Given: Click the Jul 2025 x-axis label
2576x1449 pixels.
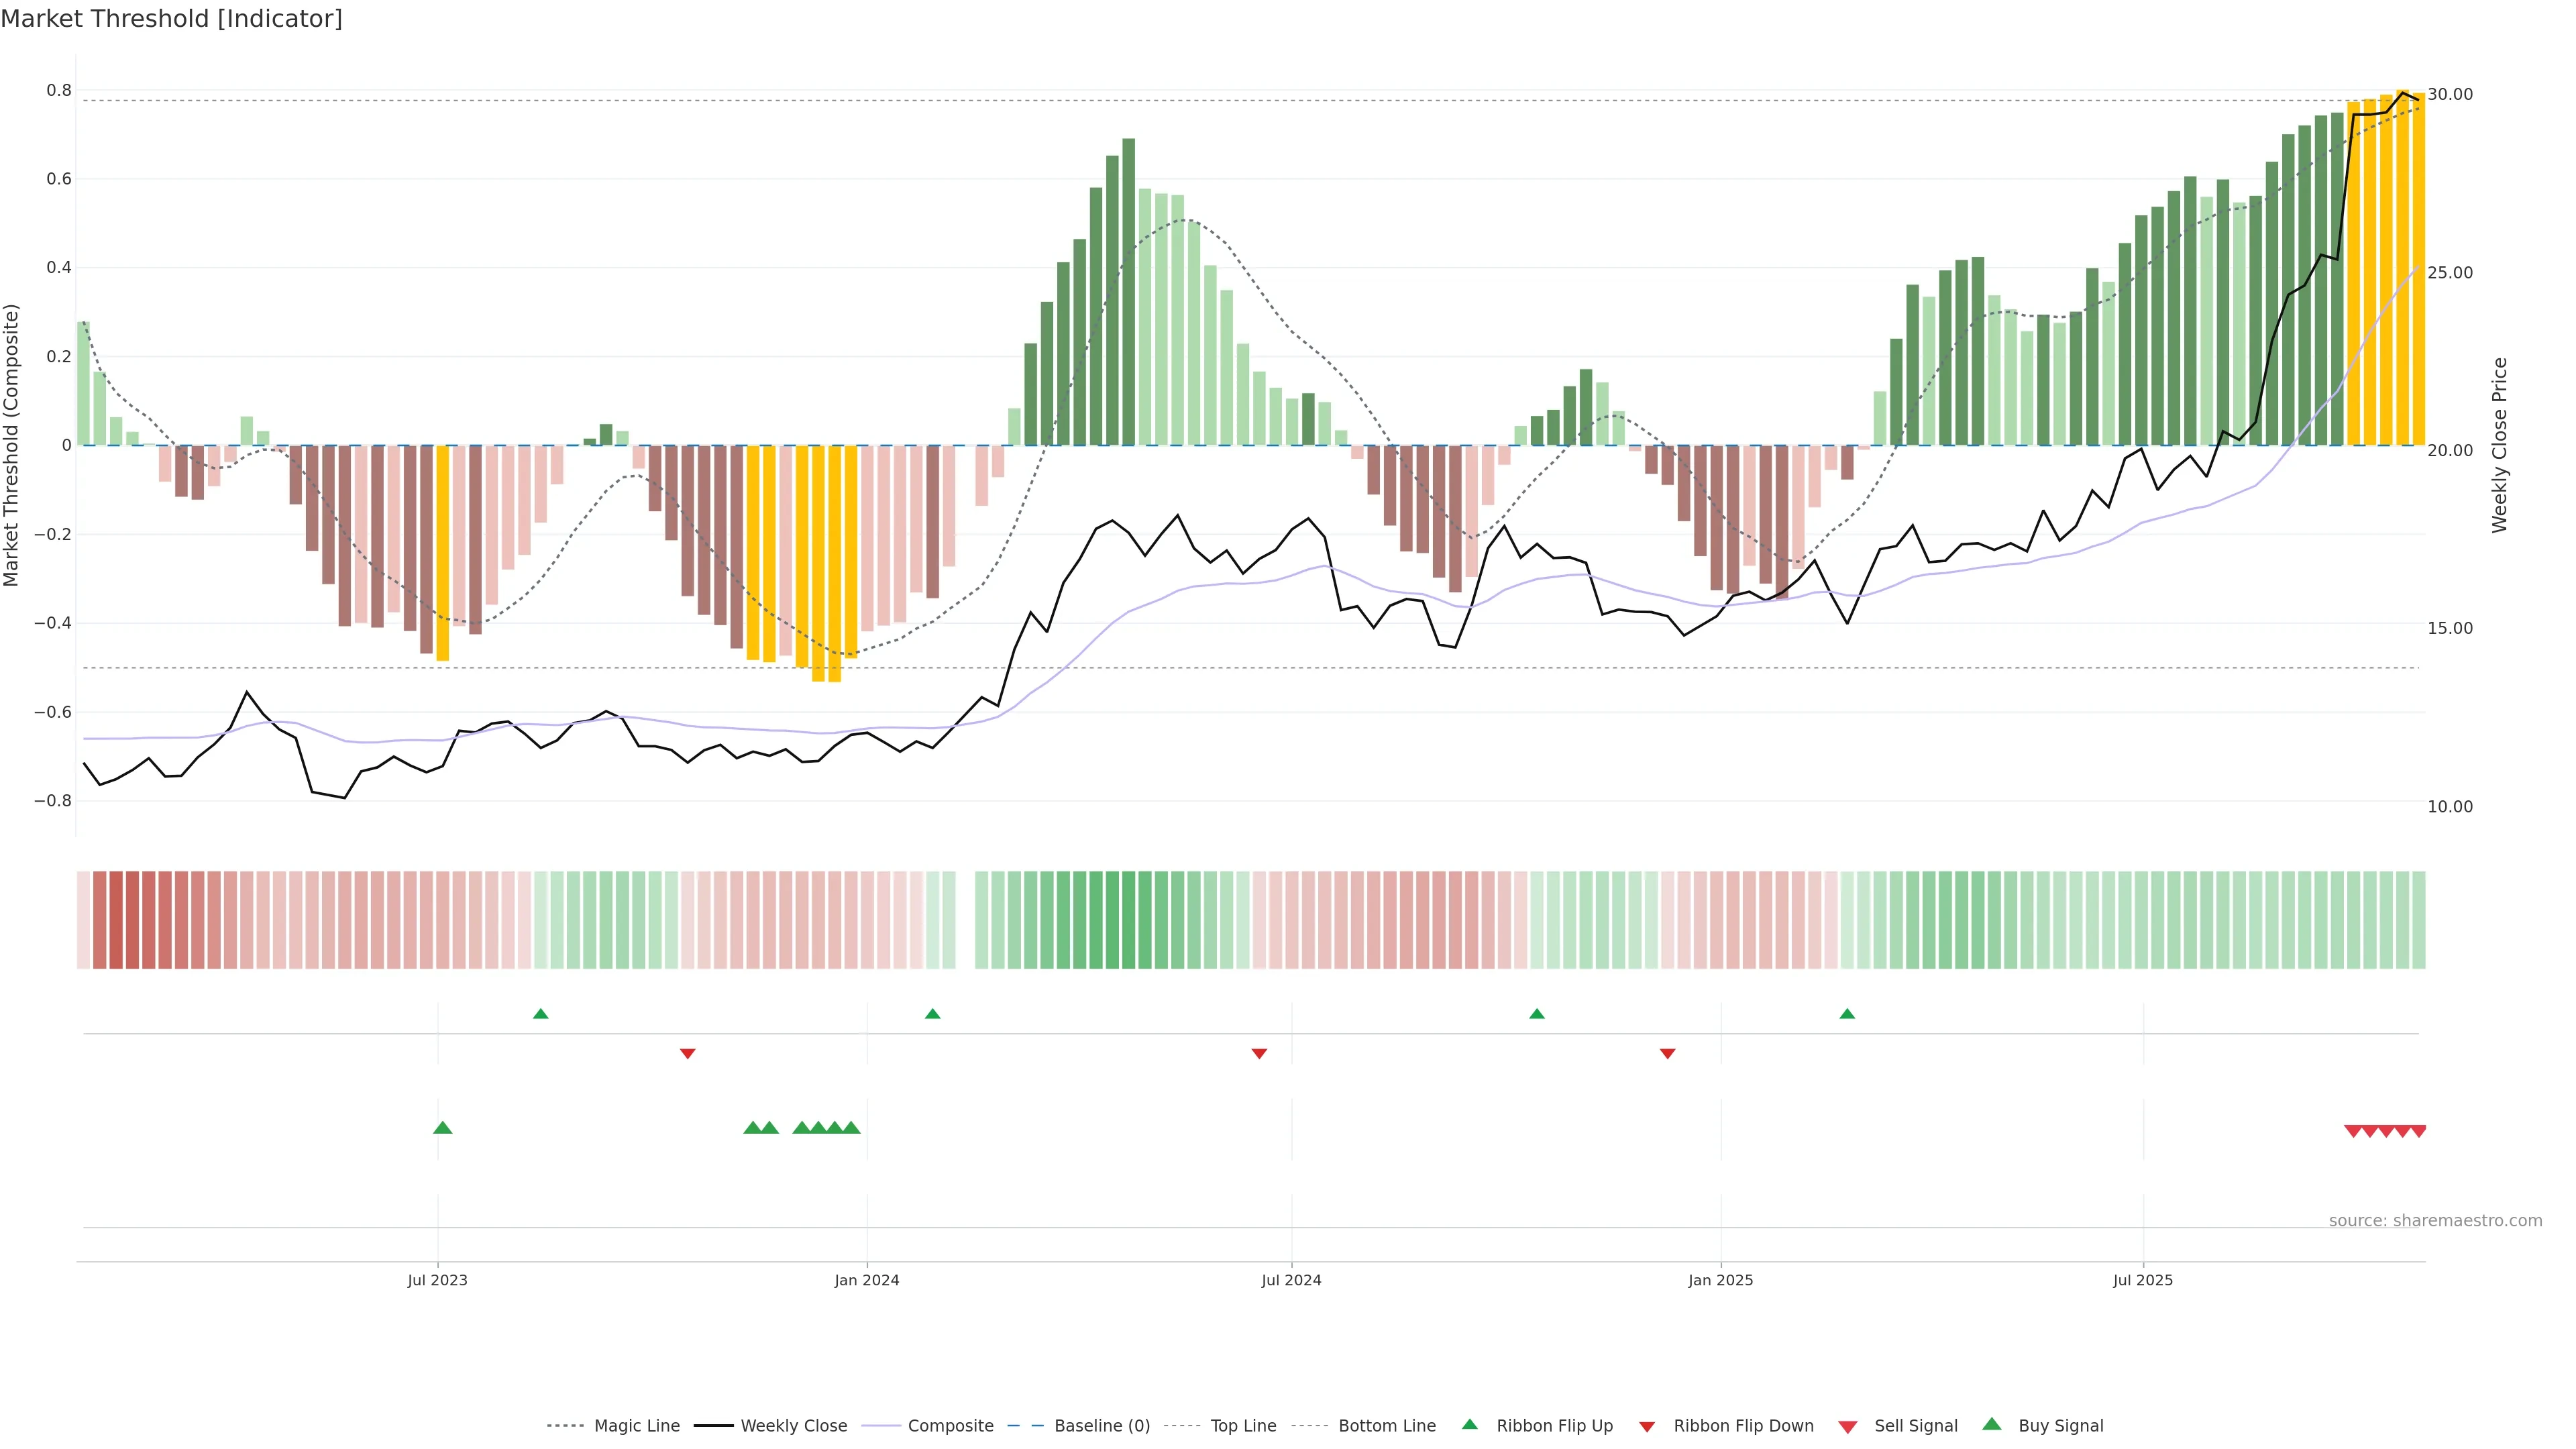Looking at the screenshot, I should 2143,1280.
